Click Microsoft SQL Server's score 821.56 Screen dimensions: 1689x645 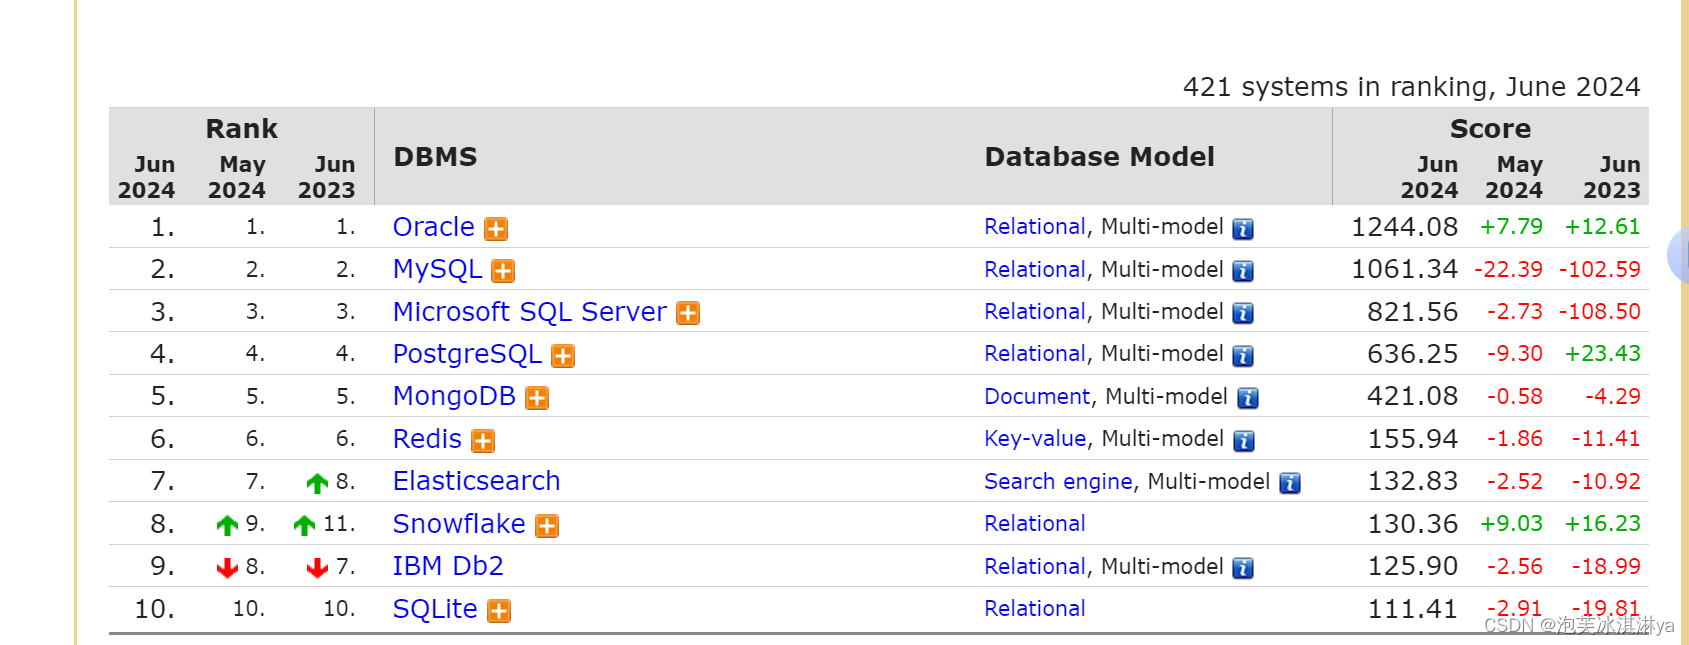pos(1412,312)
